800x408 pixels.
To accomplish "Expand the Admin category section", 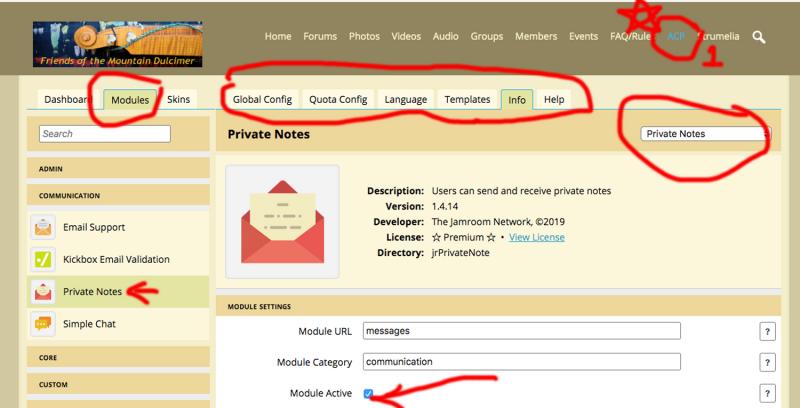I will click(118, 168).
